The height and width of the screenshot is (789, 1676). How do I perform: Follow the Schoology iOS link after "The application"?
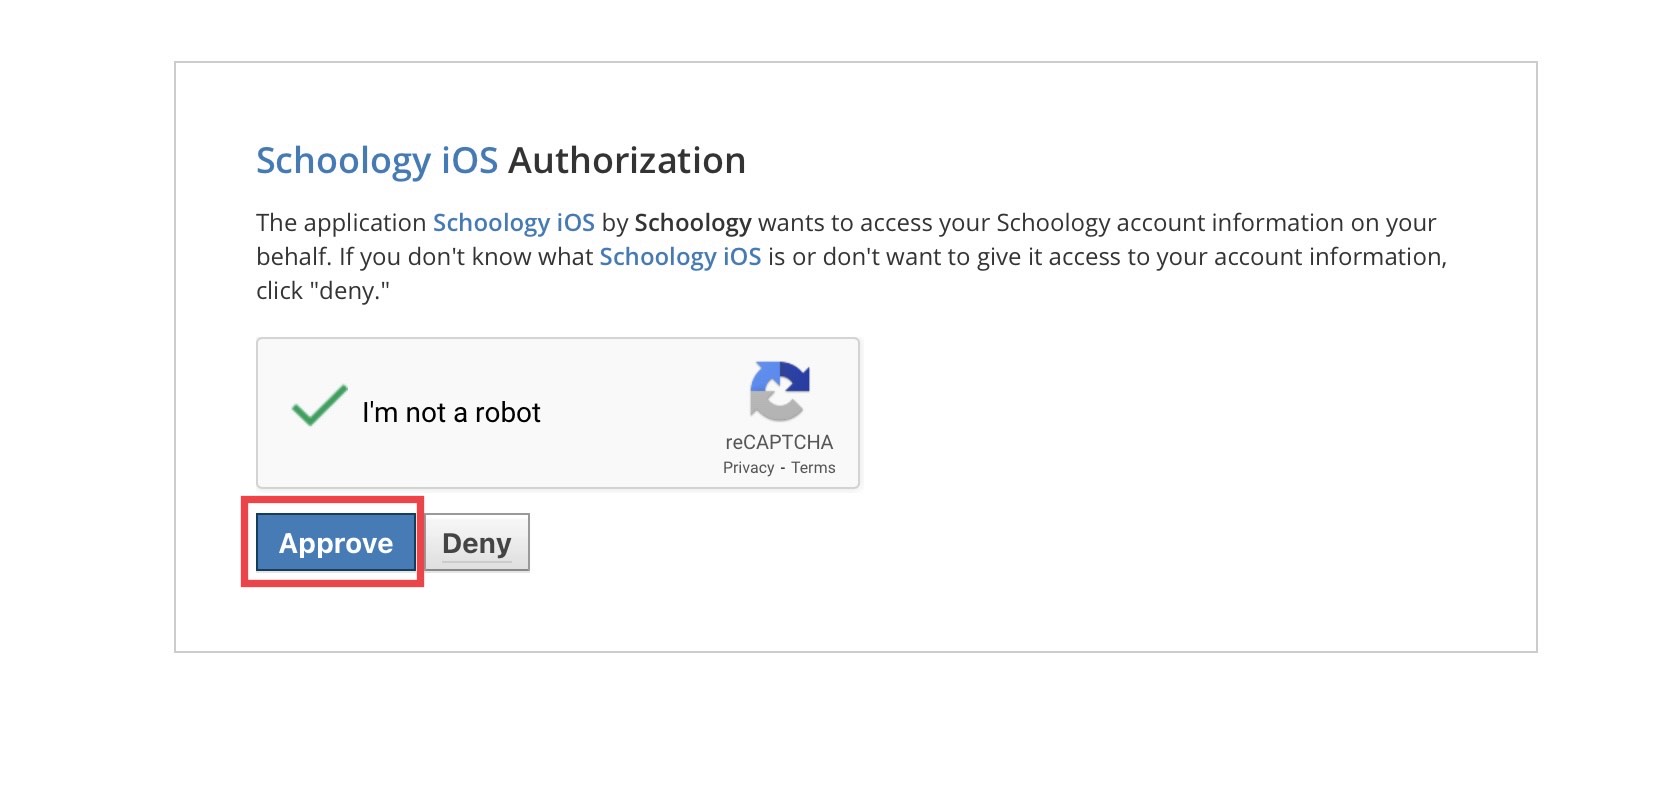[x=514, y=222]
